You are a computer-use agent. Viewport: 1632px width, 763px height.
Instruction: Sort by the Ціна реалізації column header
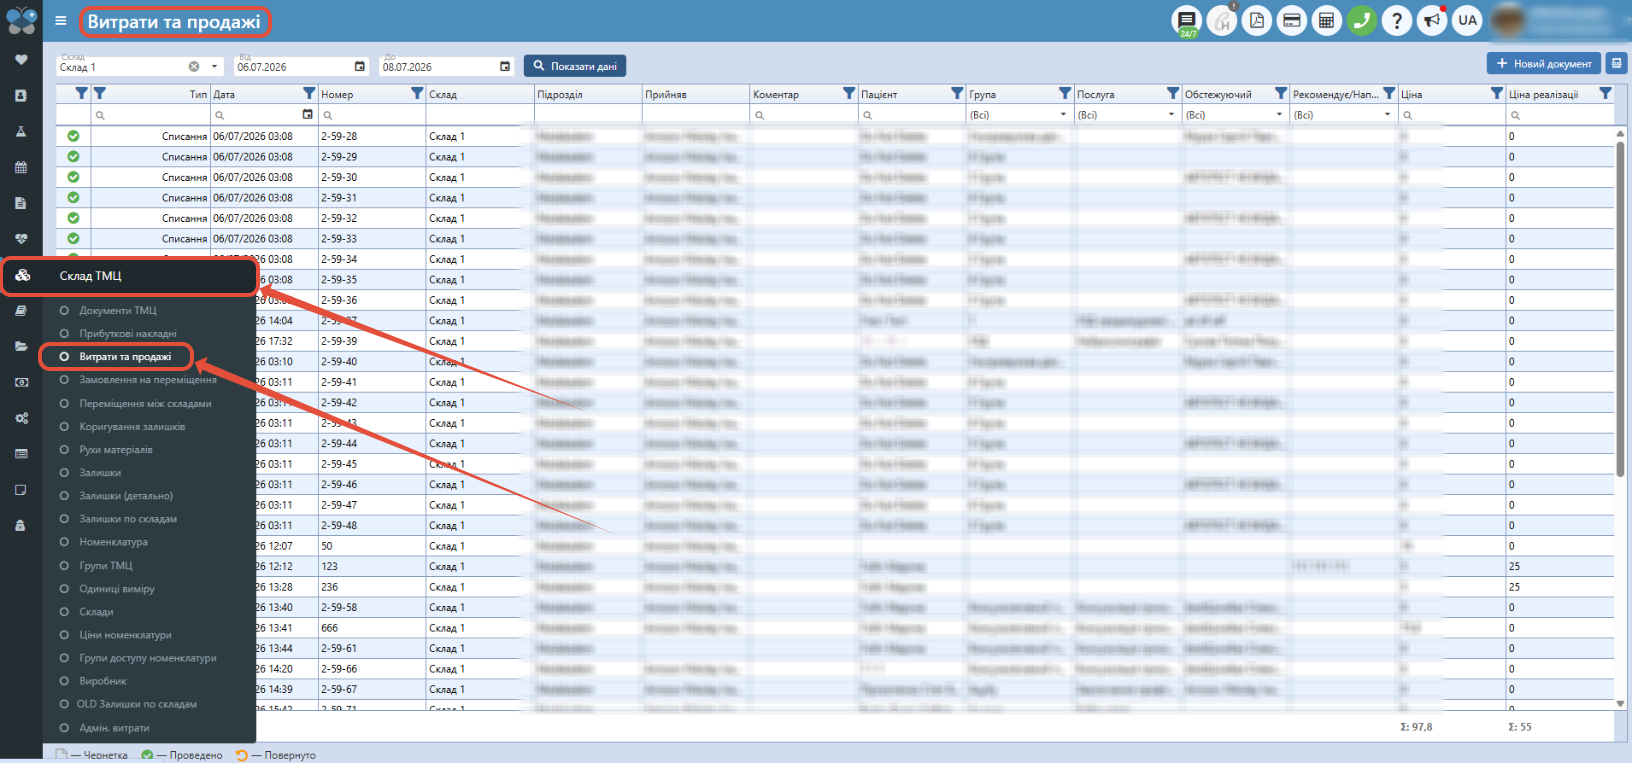tap(1543, 94)
